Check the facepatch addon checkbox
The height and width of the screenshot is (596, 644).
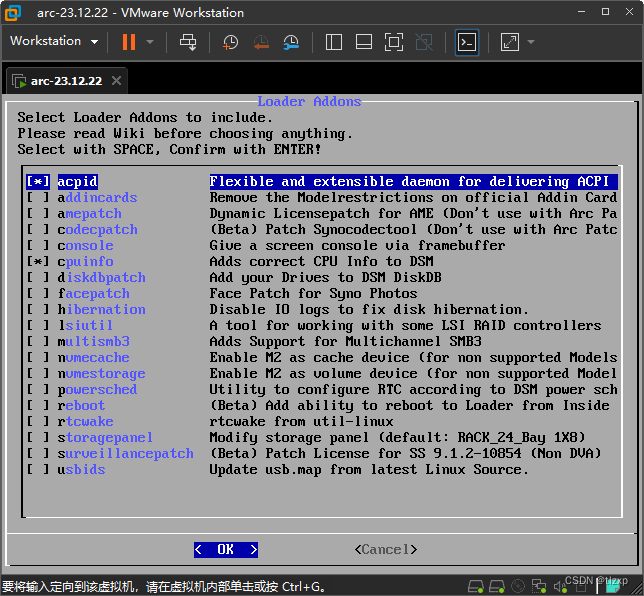click(38, 293)
